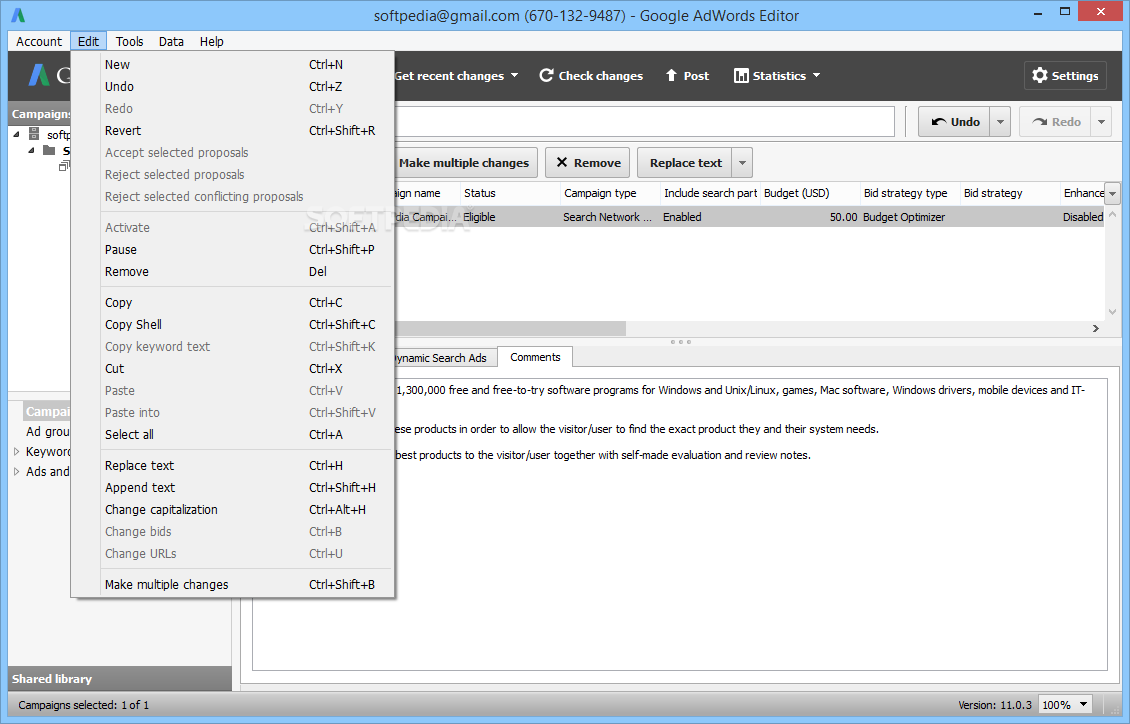Click the Post upload arrow button
The image size is (1130, 724).
[x=686, y=76]
